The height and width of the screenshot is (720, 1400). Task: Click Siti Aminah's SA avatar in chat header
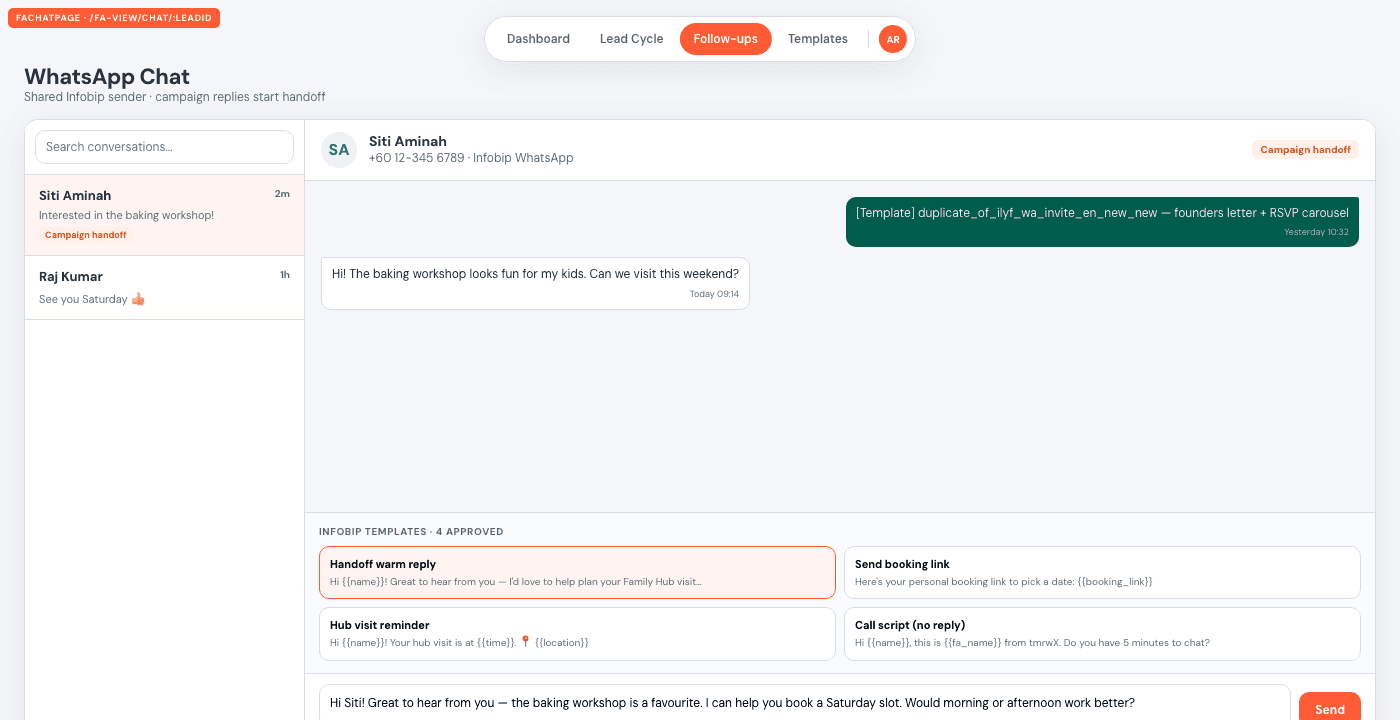(x=339, y=150)
